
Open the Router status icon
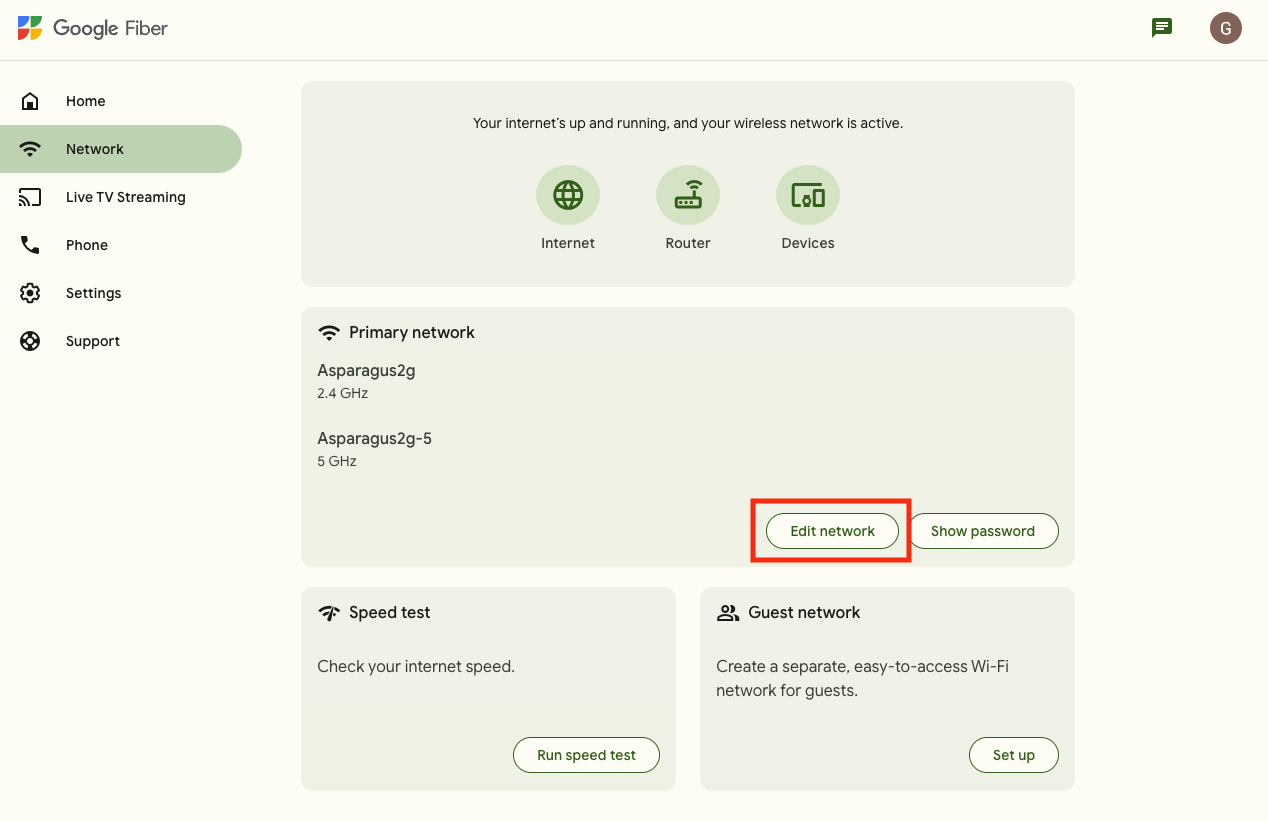688,195
